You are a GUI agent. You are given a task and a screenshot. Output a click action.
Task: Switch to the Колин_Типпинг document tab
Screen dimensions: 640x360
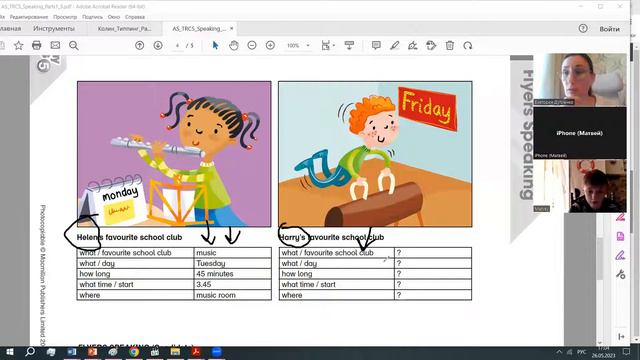tap(124, 29)
